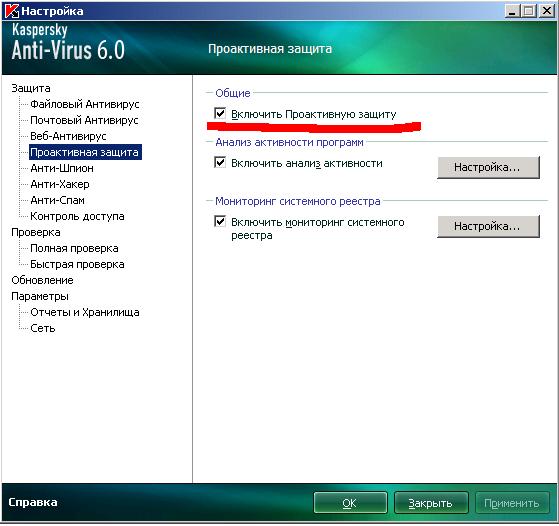Click the disabled maximize button
This screenshot has width=559, height=526.
point(529,11)
